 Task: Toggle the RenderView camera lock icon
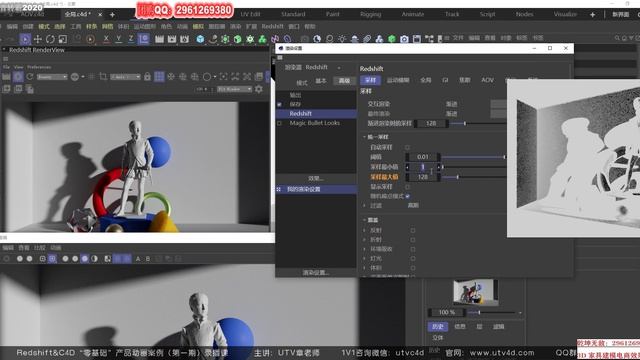coord(147,77)
